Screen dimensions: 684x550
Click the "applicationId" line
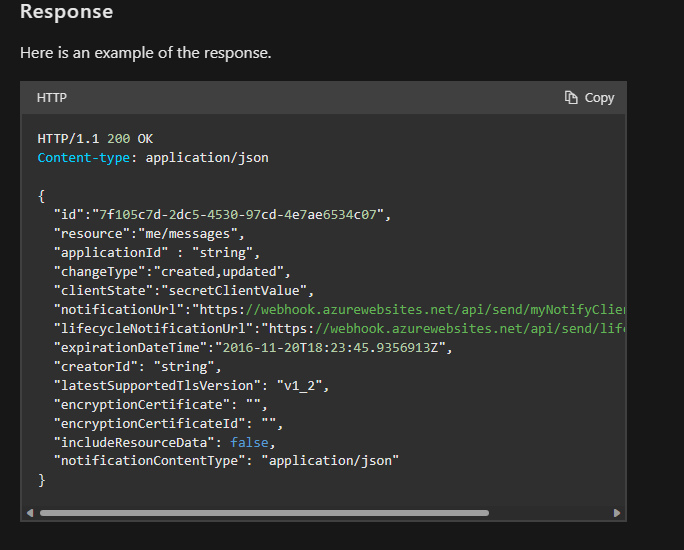click(157, 253)
